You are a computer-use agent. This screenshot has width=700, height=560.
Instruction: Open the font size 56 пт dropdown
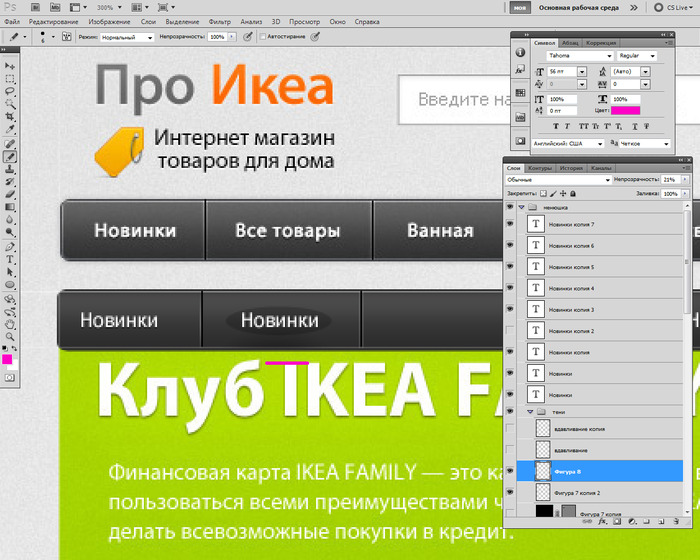tap(582, 71)
